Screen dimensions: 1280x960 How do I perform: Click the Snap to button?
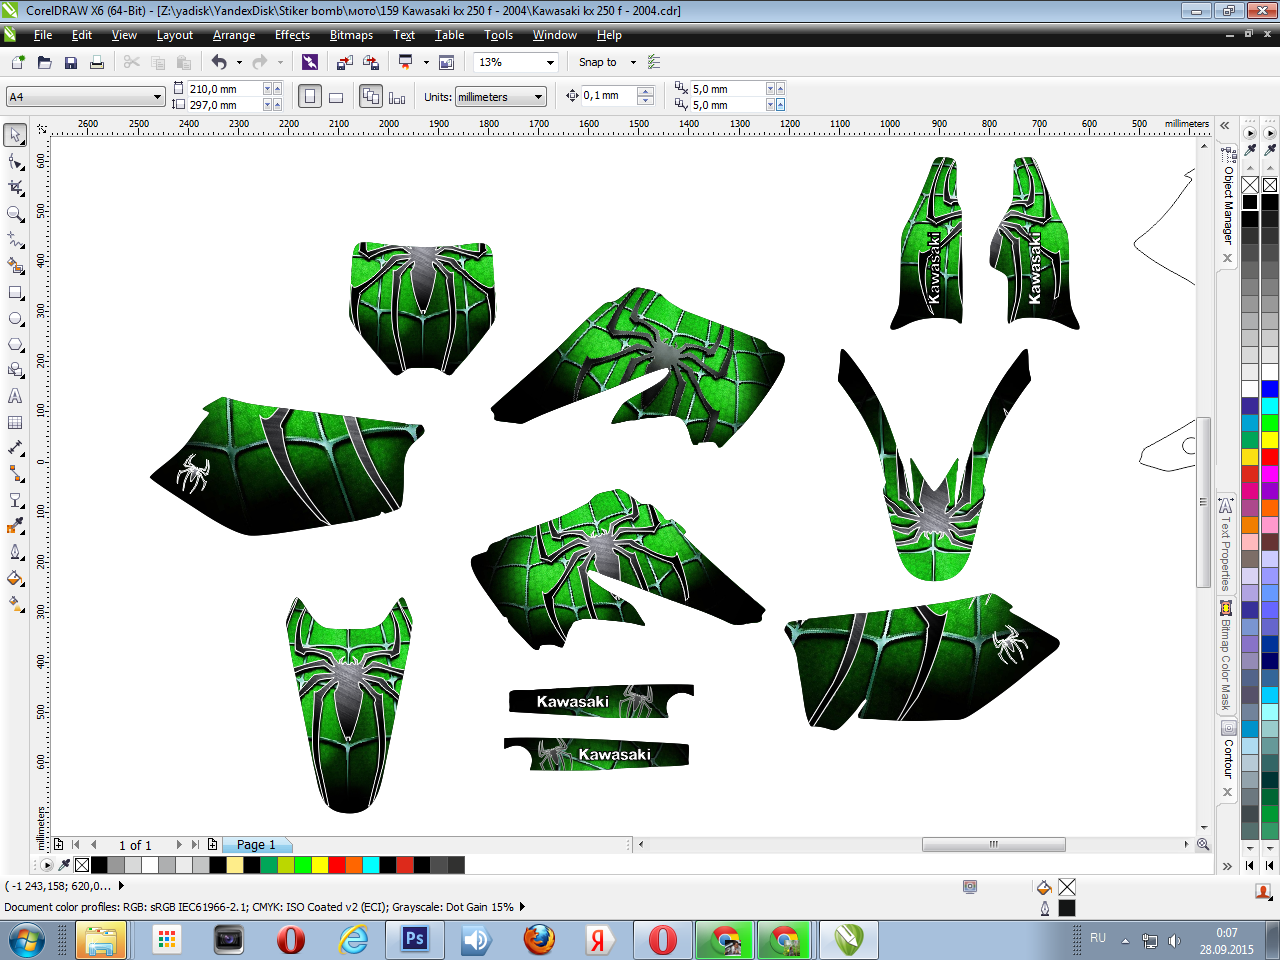598,62
